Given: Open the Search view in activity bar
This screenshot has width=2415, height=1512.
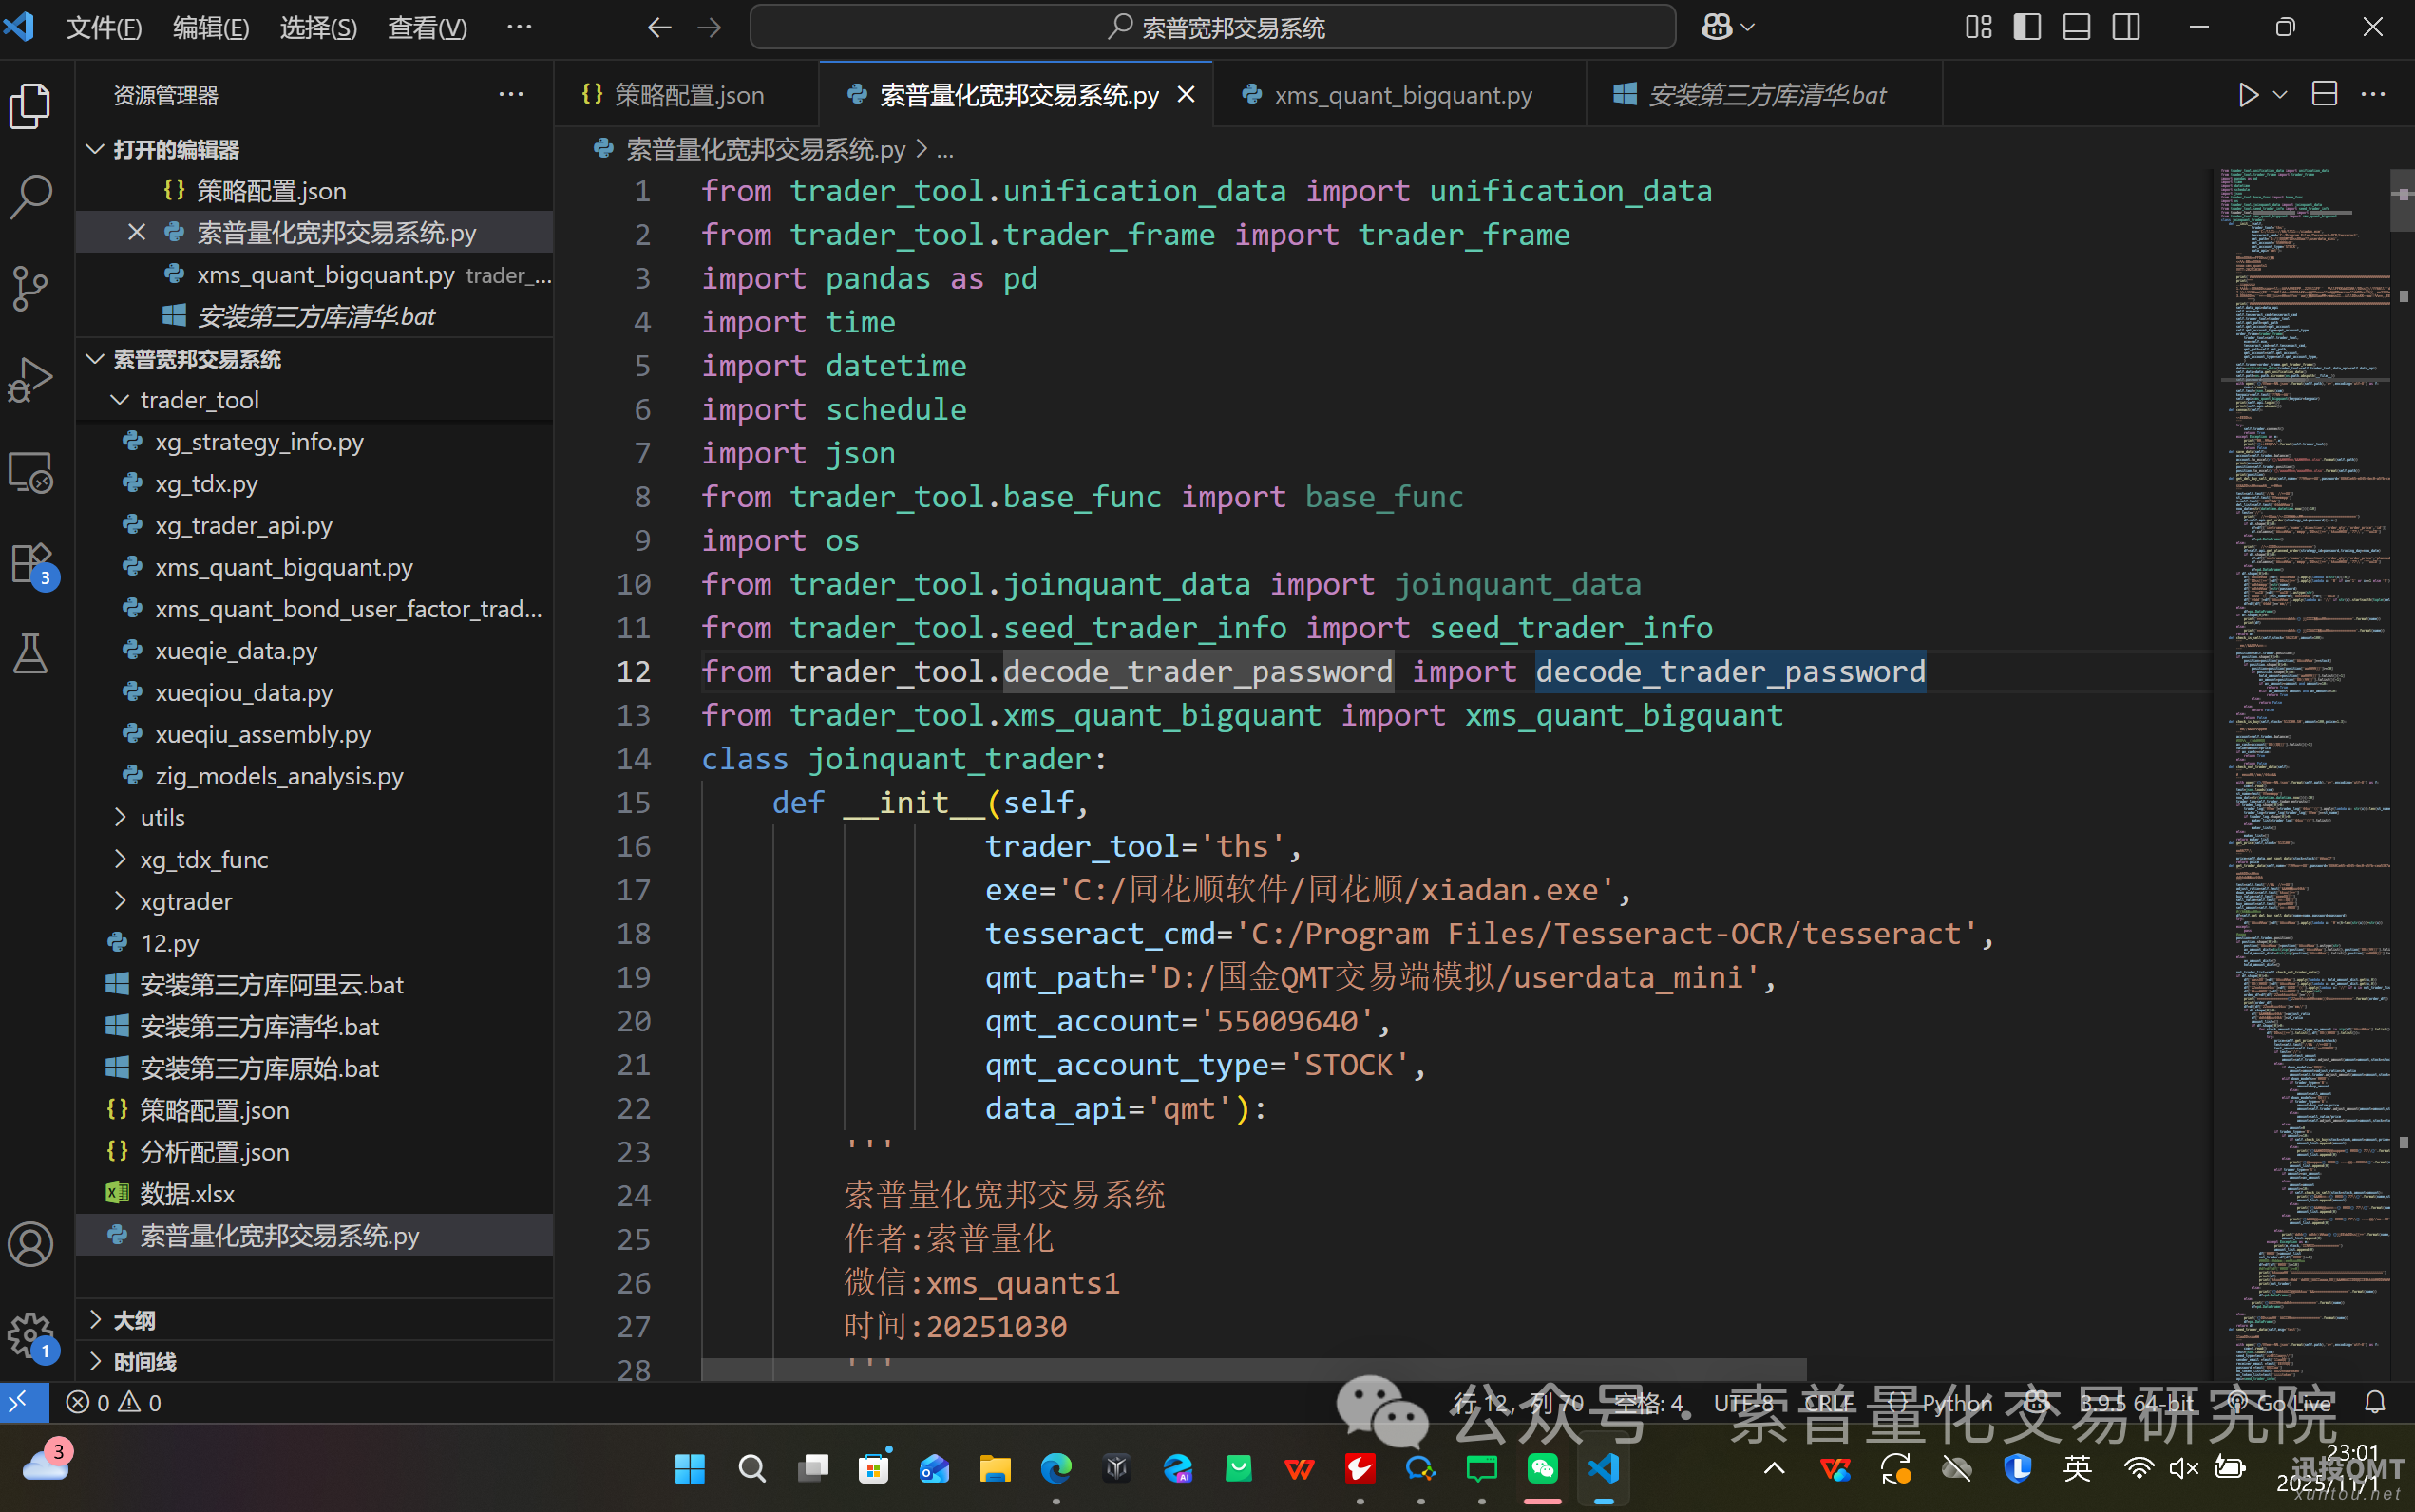Looking at the screenshot, I should pos(31,197).
